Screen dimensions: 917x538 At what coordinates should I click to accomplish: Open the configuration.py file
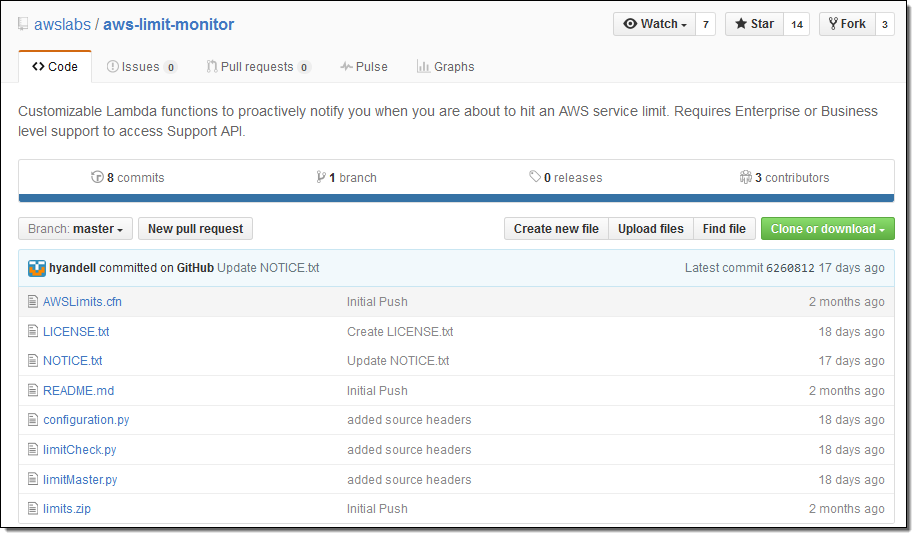pyautogui.click(x=86, y=420)
